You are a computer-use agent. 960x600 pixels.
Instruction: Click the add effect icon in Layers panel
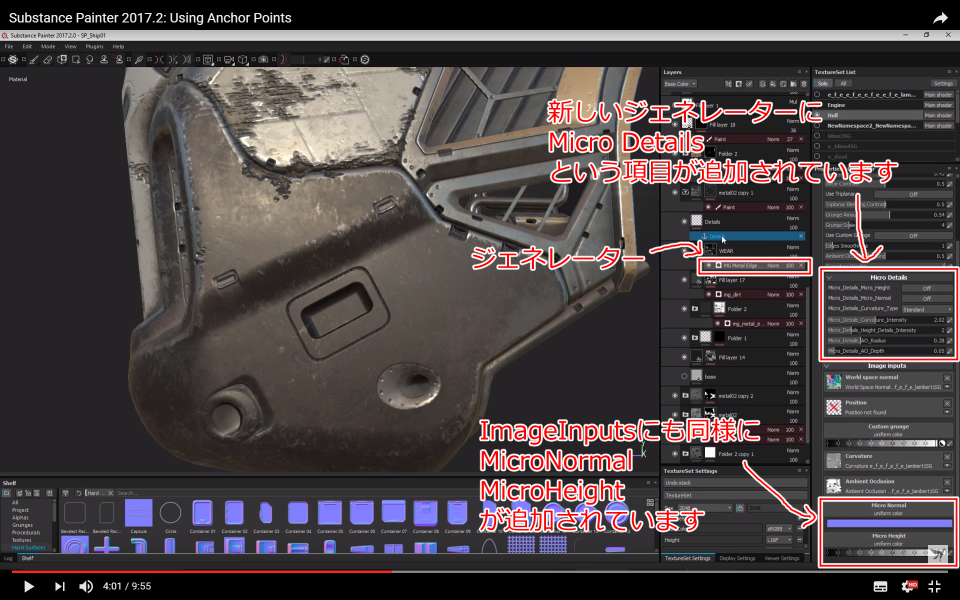click(729, 84)
